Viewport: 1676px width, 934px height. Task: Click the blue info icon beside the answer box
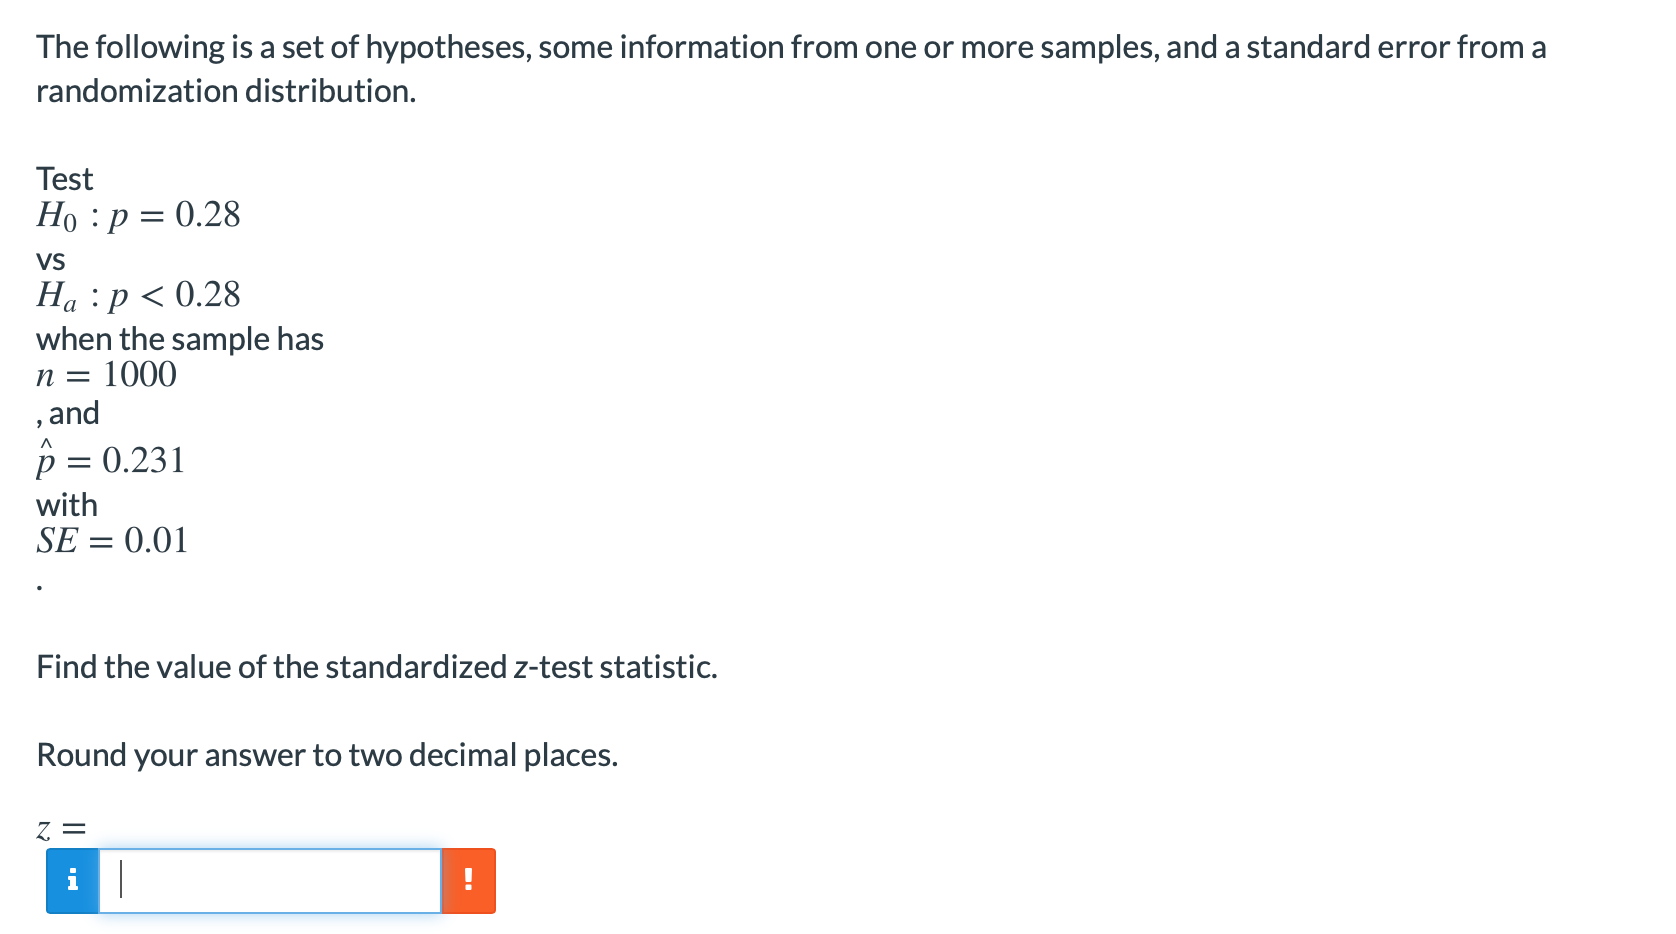click(x=72, y=881)
